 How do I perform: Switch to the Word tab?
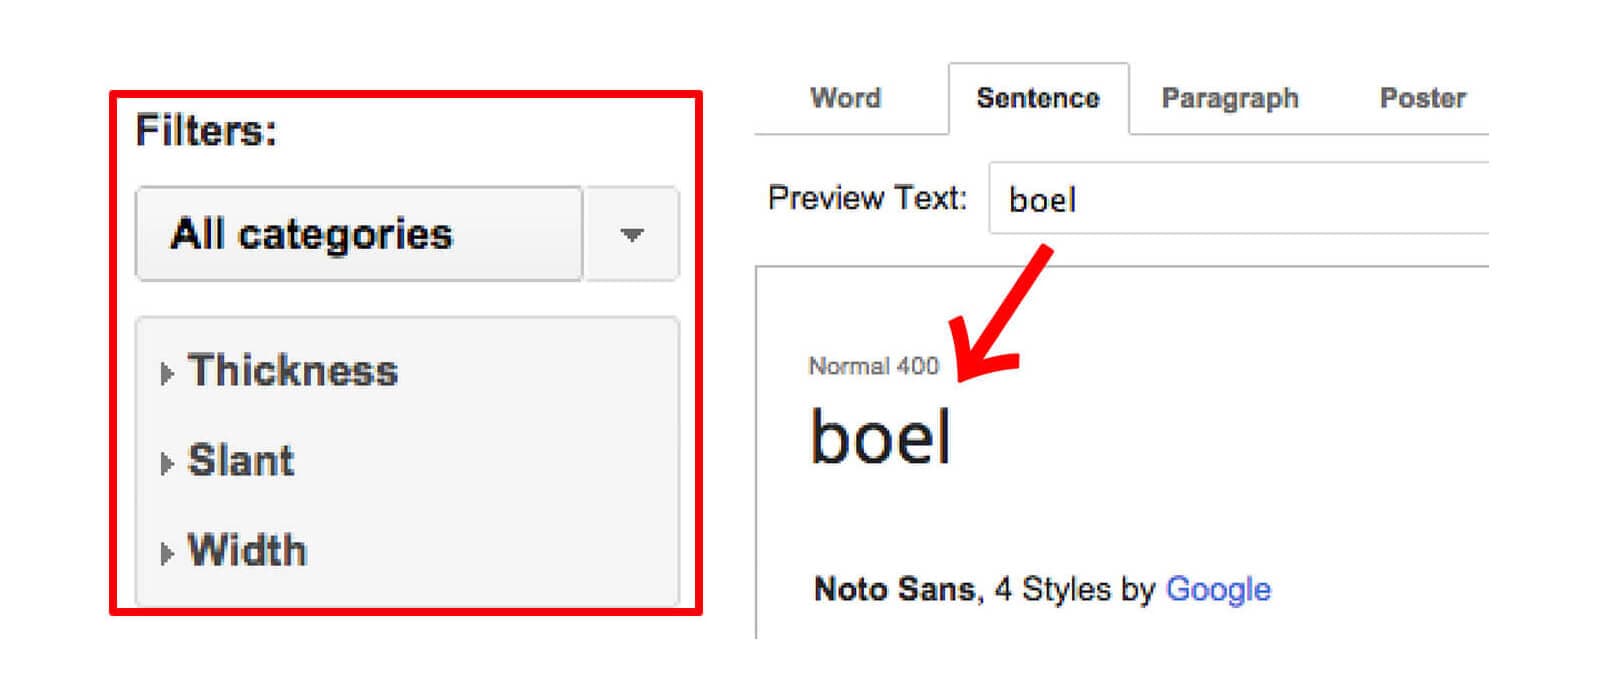coord(845,98)
